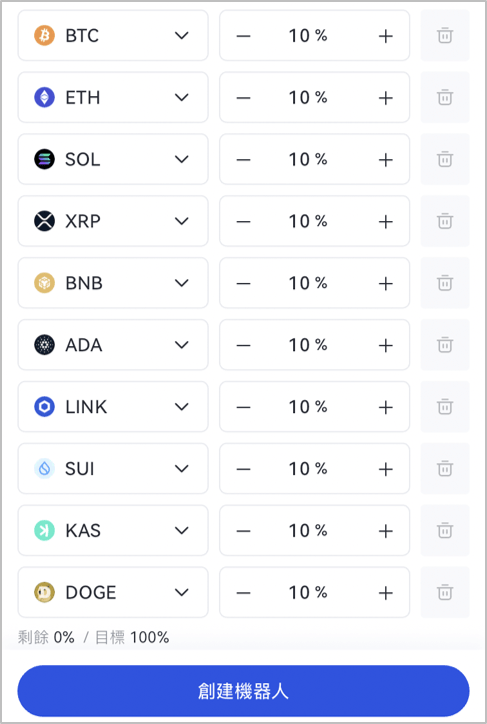The height and width of the screenshot is (724, 487).
Task: Decrease XRP allocation using minus sign
Action: tap(243, 222)
